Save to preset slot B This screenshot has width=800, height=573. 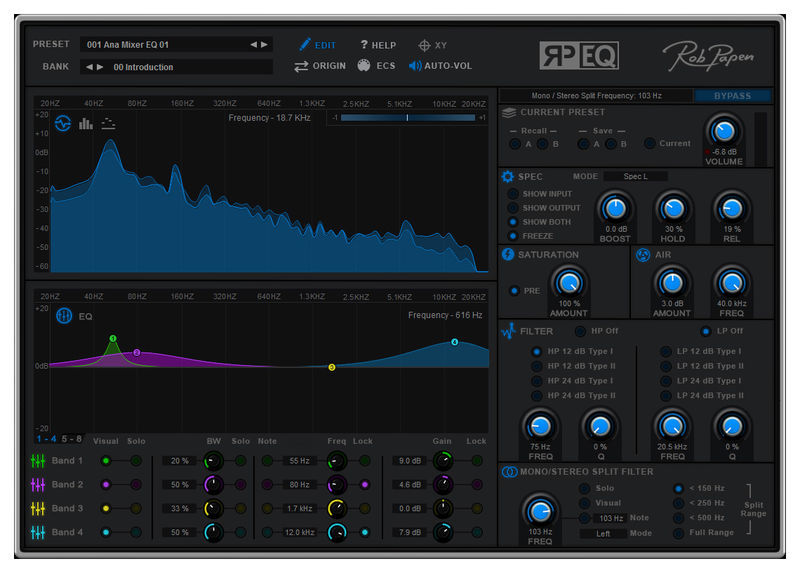[x=610, y=144]
